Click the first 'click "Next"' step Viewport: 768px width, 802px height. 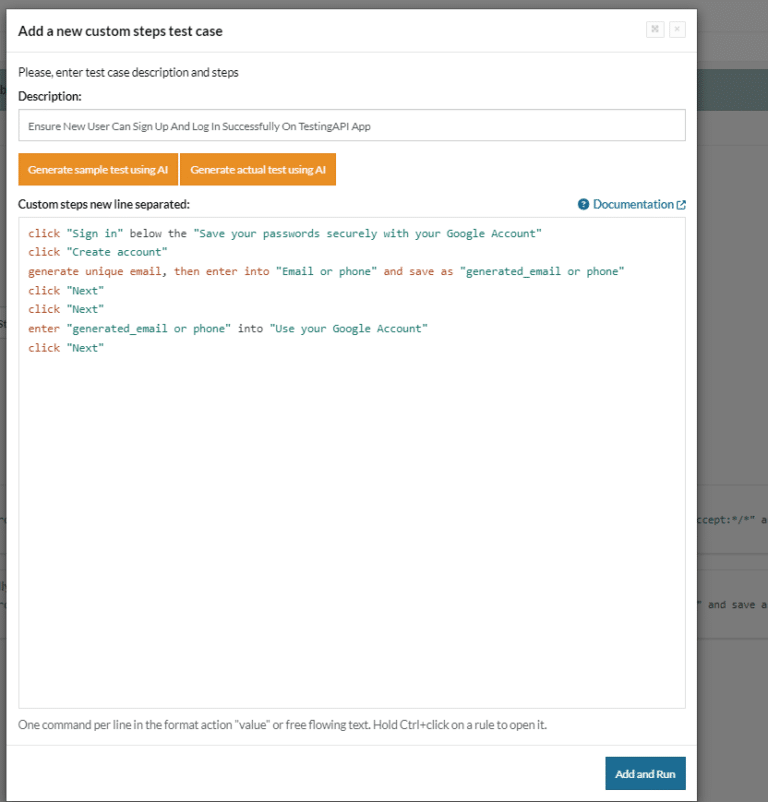(x=65, y=290)
